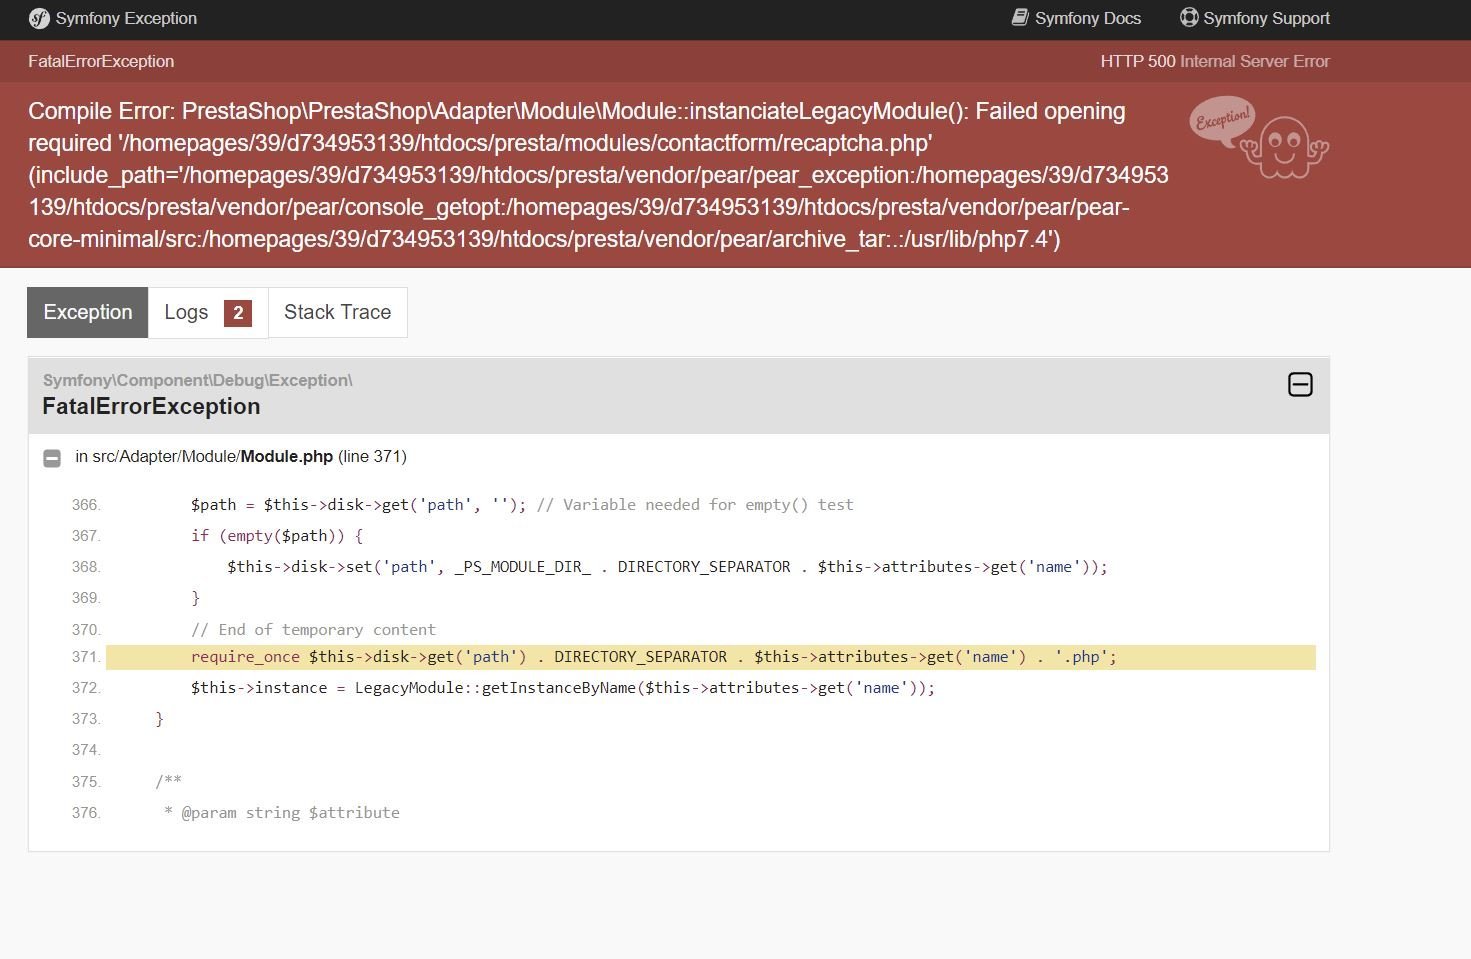The width and height of the screenshot is (1471, 959).
Task: Open the Symfony Support link
Action: pos(1255,18)
